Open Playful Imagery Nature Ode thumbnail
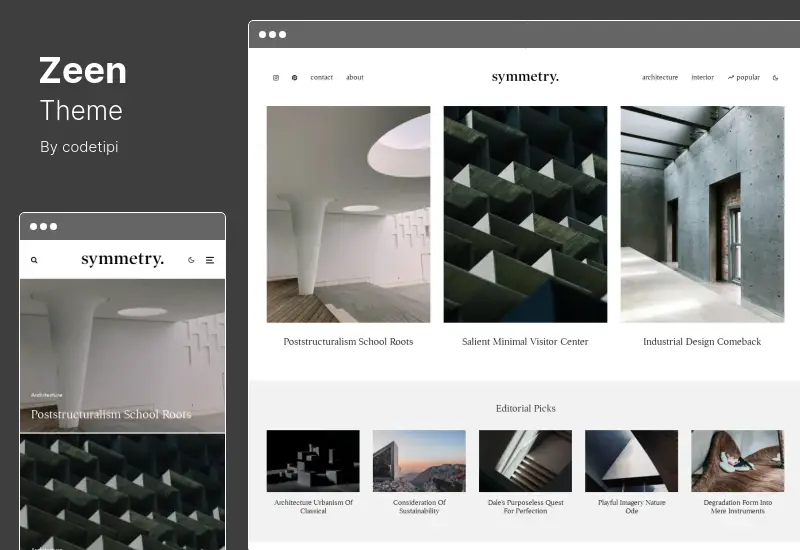This screenshot has height=550, width=800. (x=632, y=461)
